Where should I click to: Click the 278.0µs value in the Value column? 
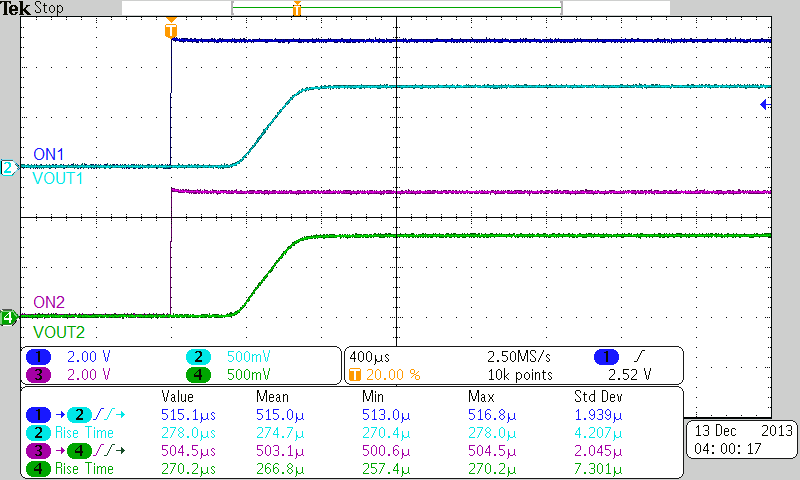[x=188, y=433]
